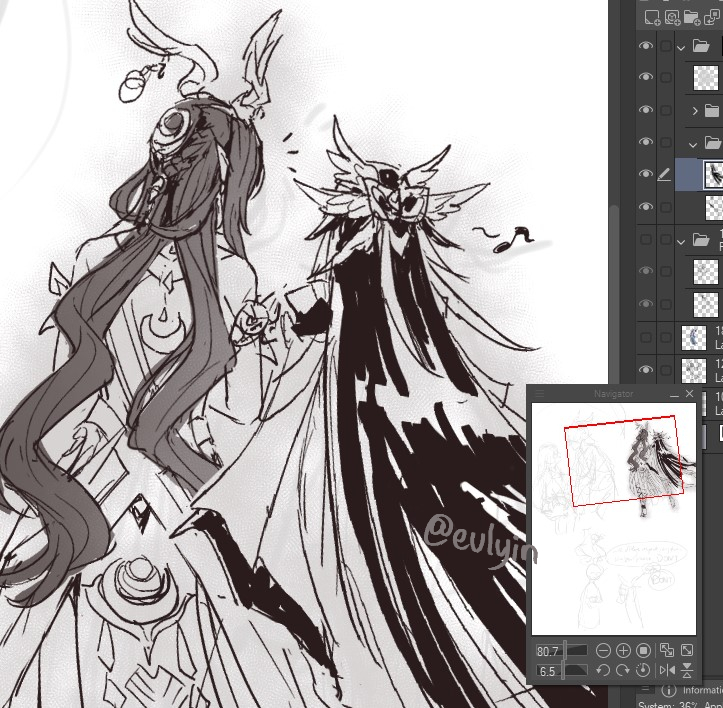This screenshot has width=723, height=708.
Task: Minimize the Navigator panel
Action: [x=672, y=394]
